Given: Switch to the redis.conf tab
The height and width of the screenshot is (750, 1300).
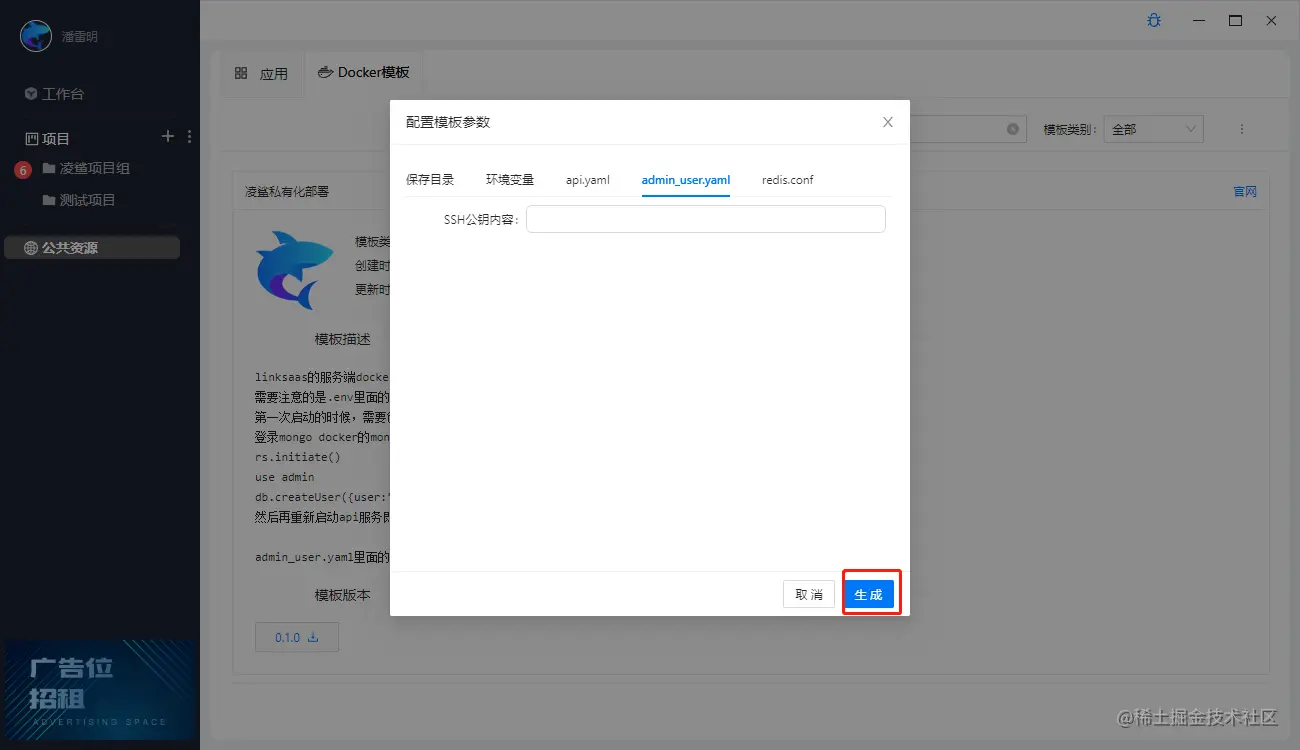Looking at the screenshot, I should (787, 180).
